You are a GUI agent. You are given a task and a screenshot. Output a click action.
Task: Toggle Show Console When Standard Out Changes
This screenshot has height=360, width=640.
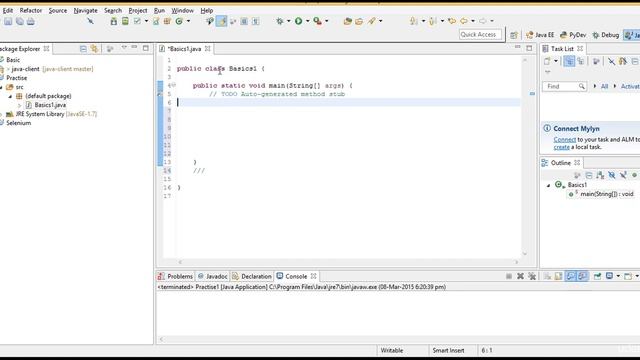(571, 276)
